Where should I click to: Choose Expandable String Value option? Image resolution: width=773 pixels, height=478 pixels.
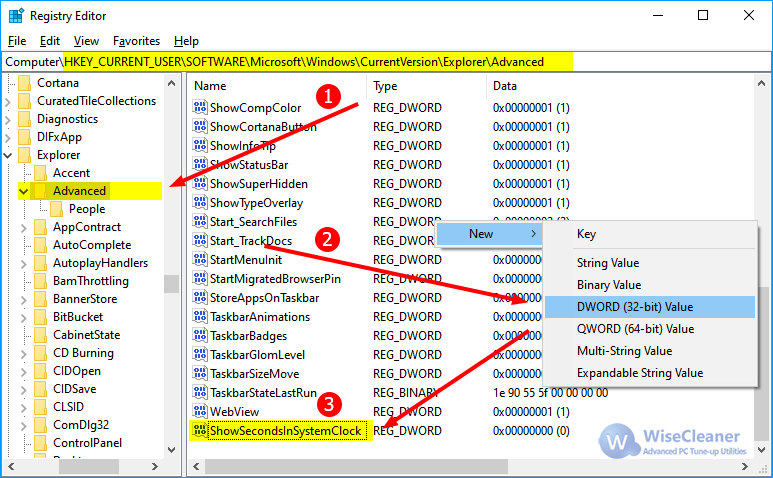click(x=650, y=373)
